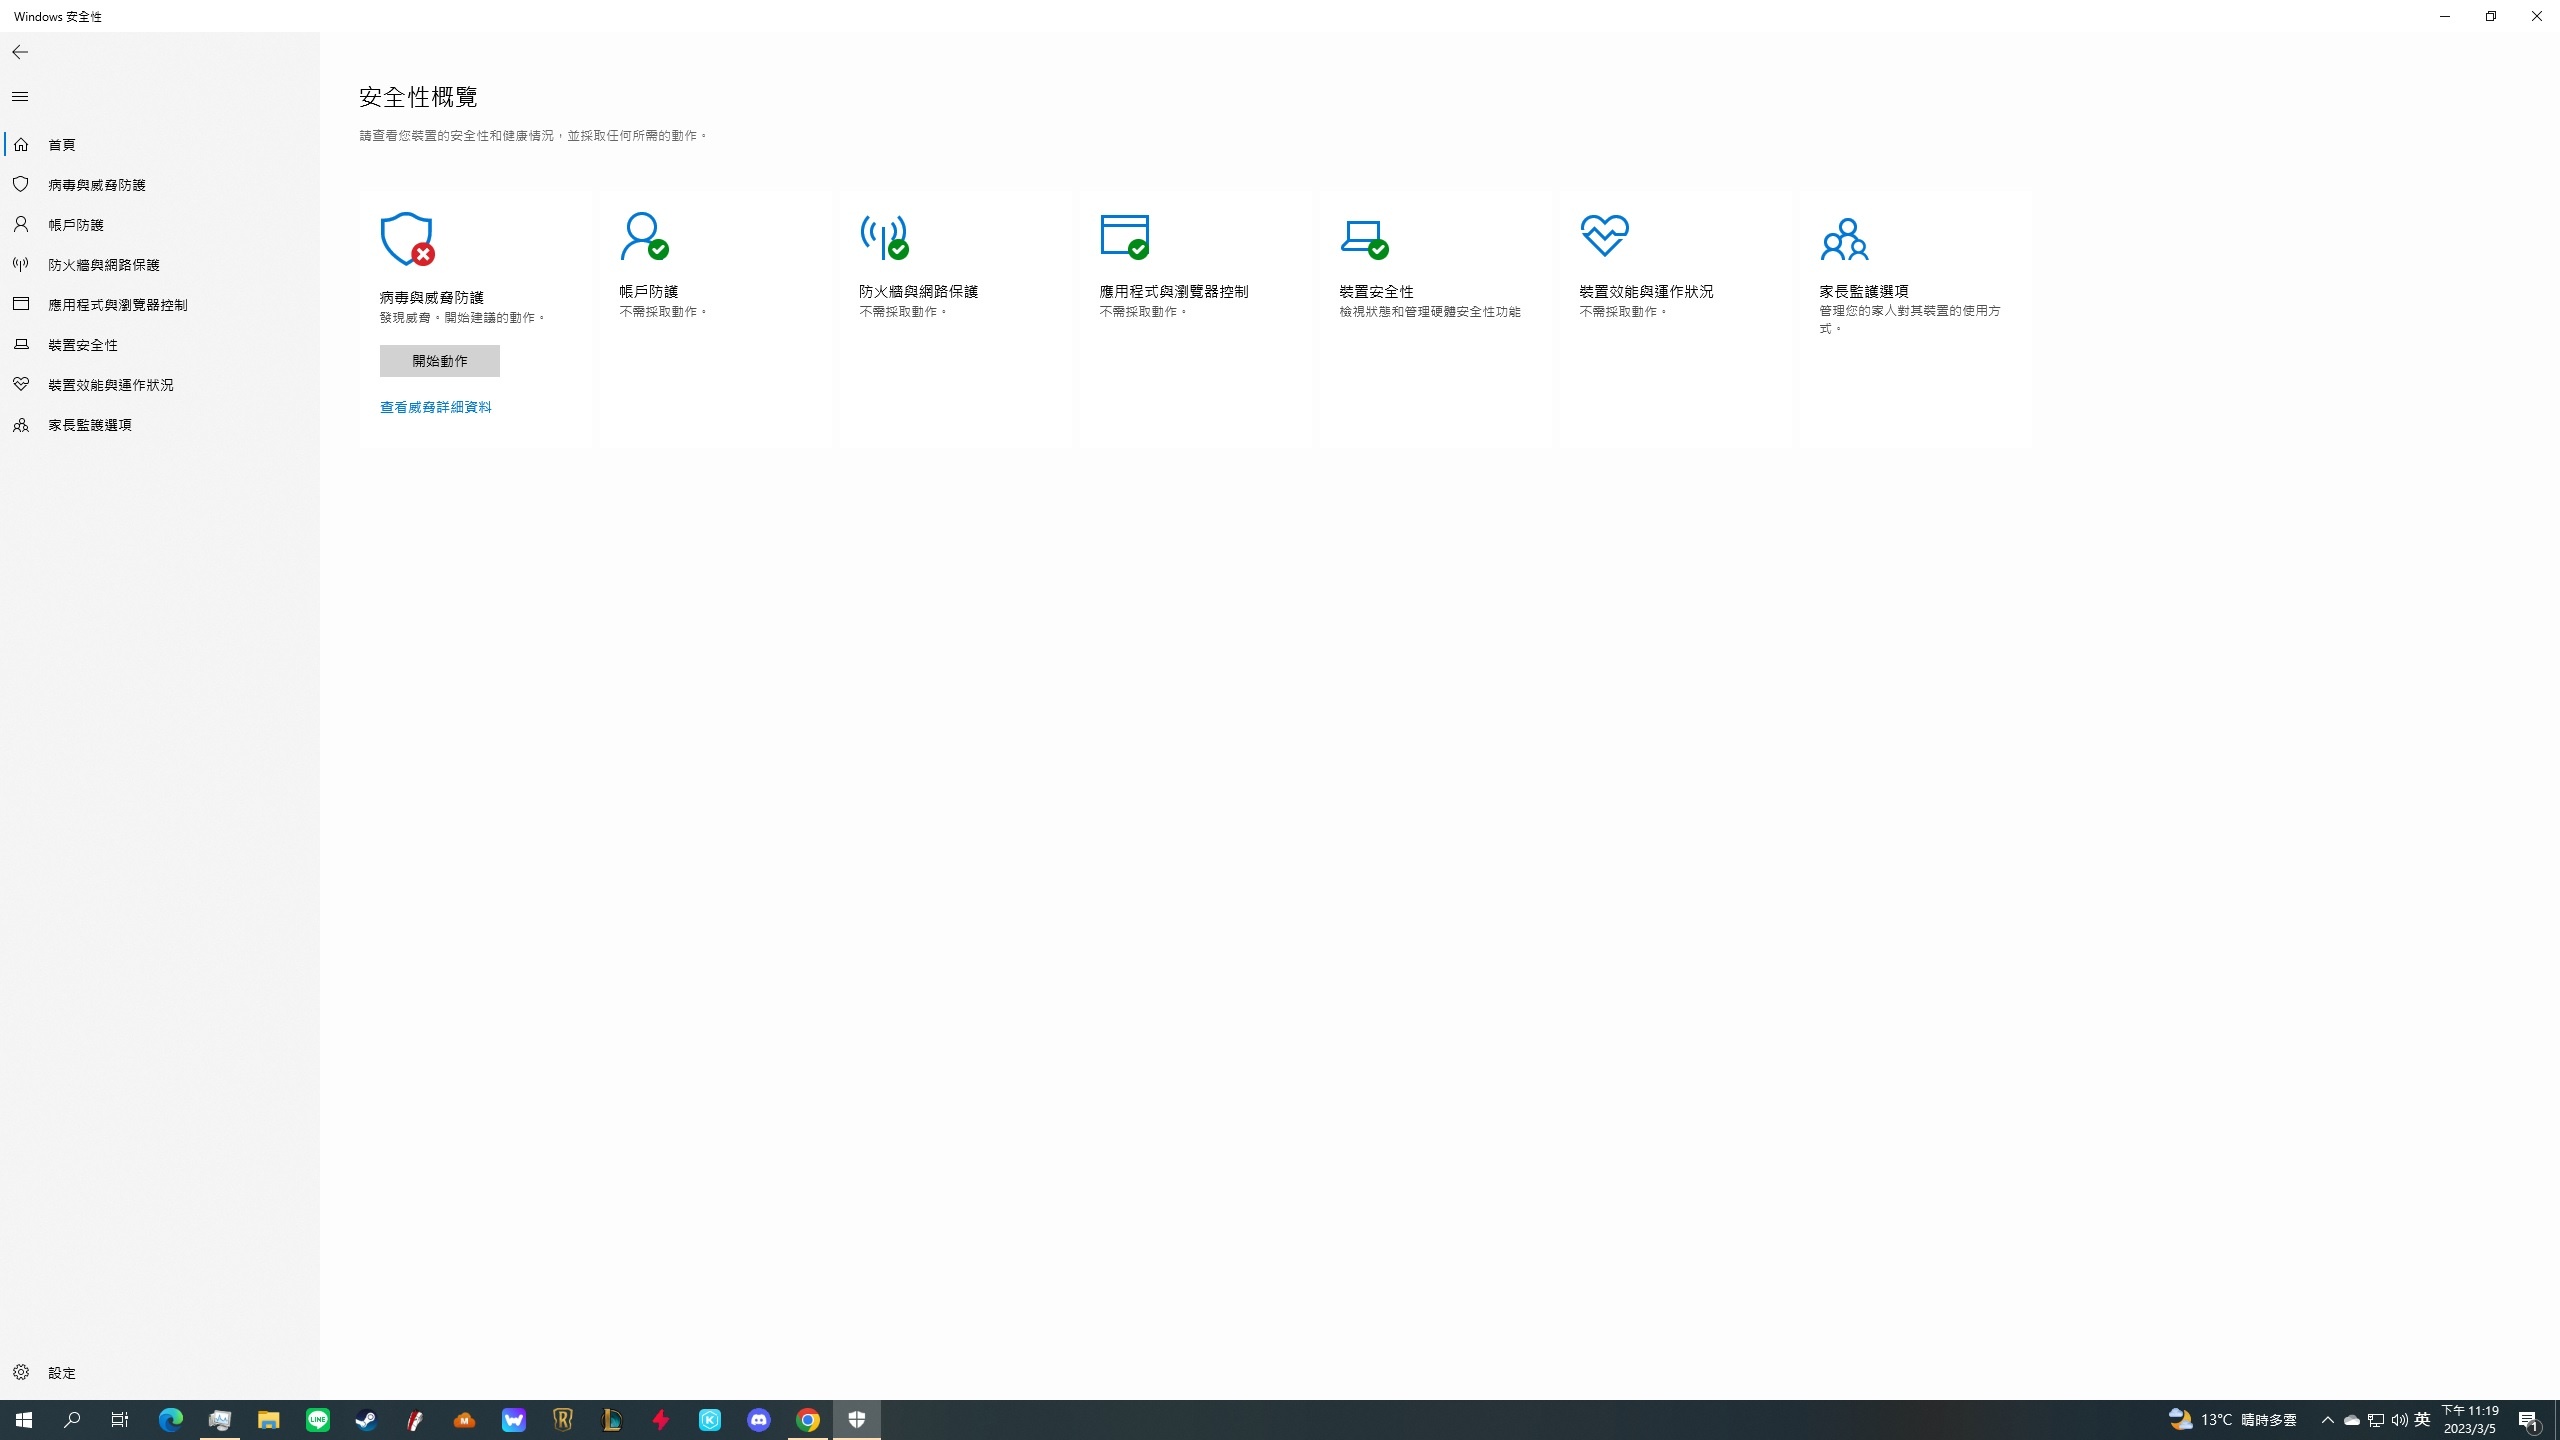Toggle the hamburger navigation menu
2560x1440 pixels.
[x=20, y=97]
